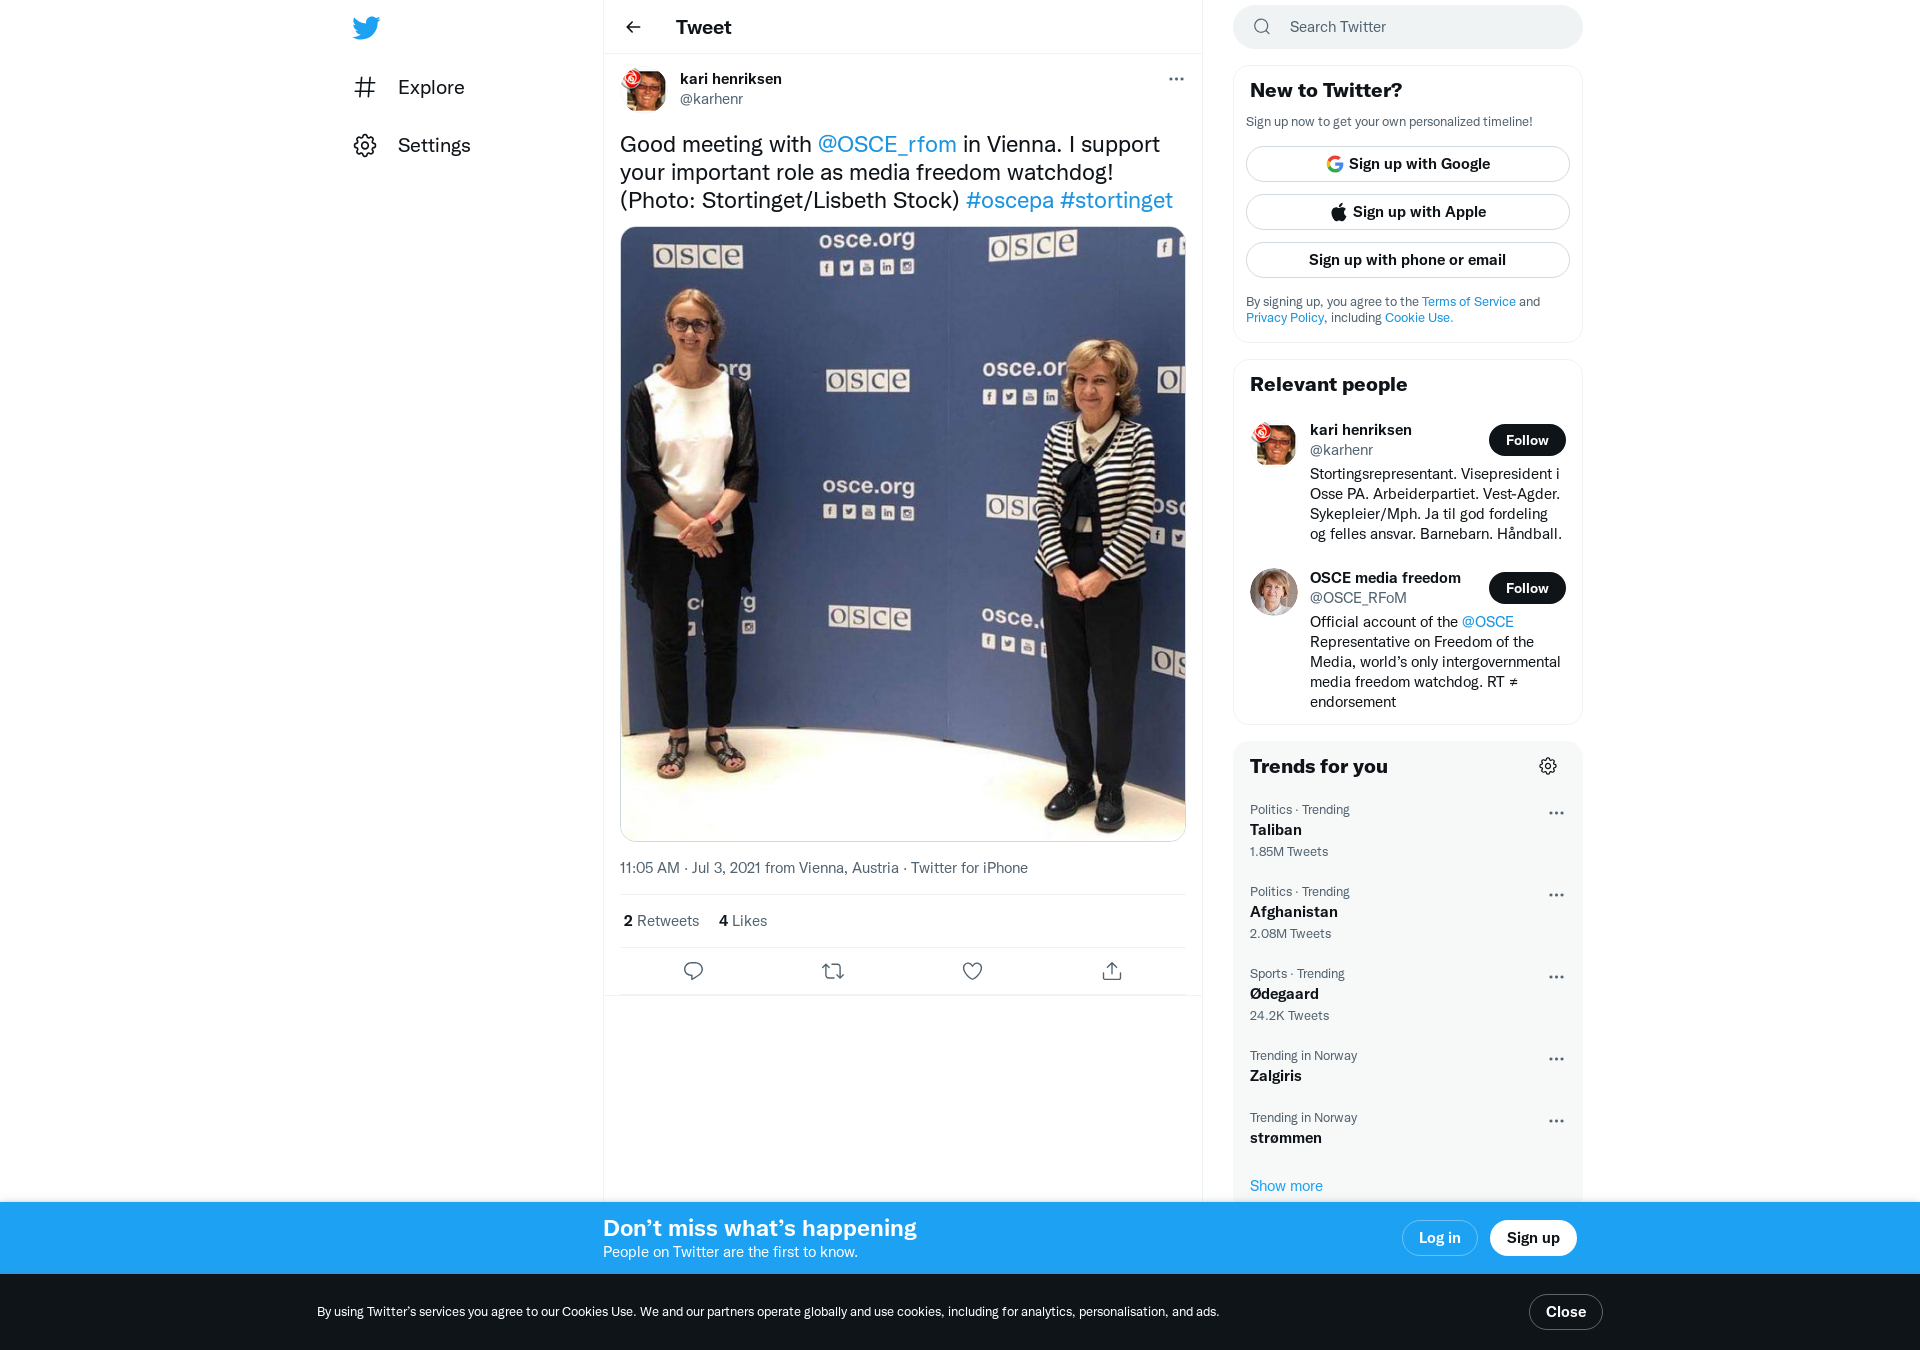Open the Settings menu item
Image resolution: width=1920 pixels, height=1350 pixels.
412,145
